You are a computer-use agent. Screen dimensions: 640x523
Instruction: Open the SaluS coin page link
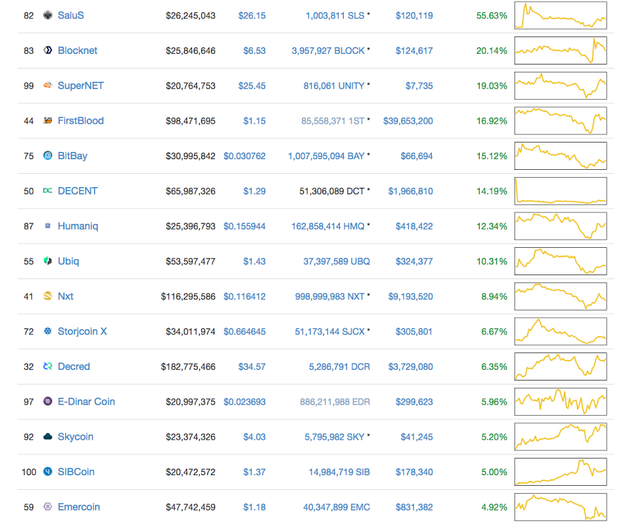coord(71,16)
